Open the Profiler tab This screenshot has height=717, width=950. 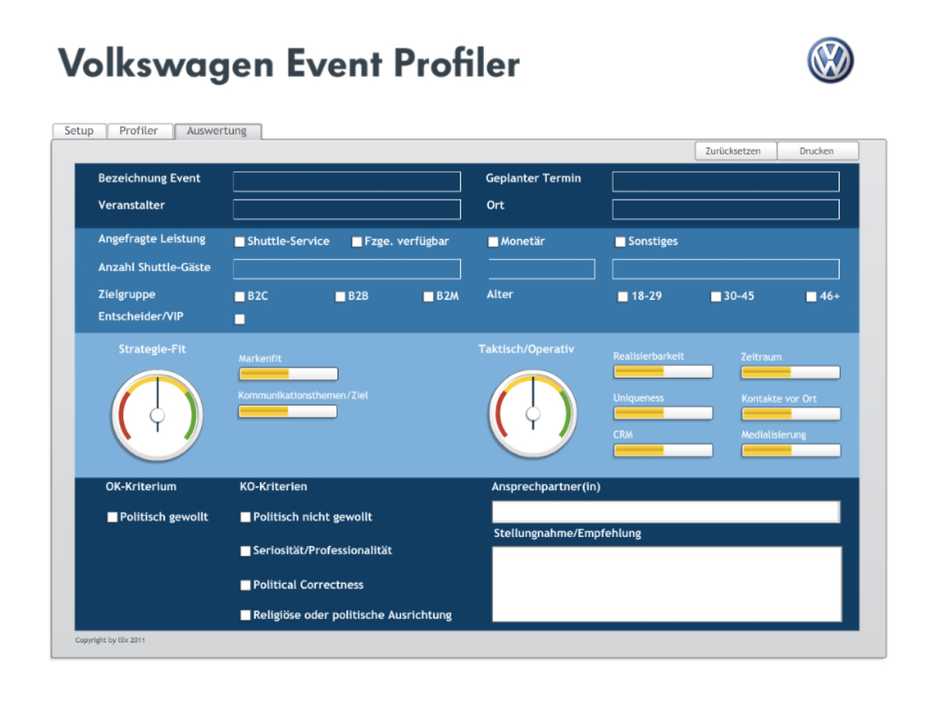click(x=139, y=131)
